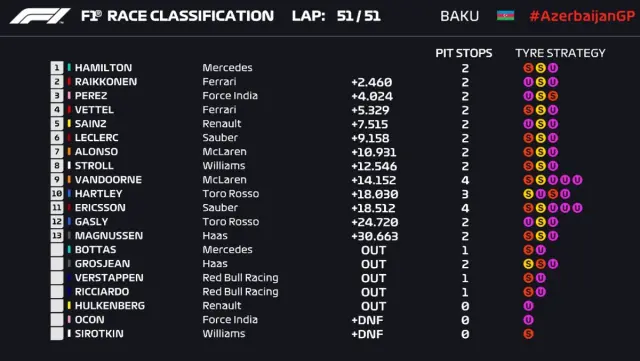
Task: Click Sainz's yellow Renault team color bar
Action: pyautogui.click(x=69, y=123)
